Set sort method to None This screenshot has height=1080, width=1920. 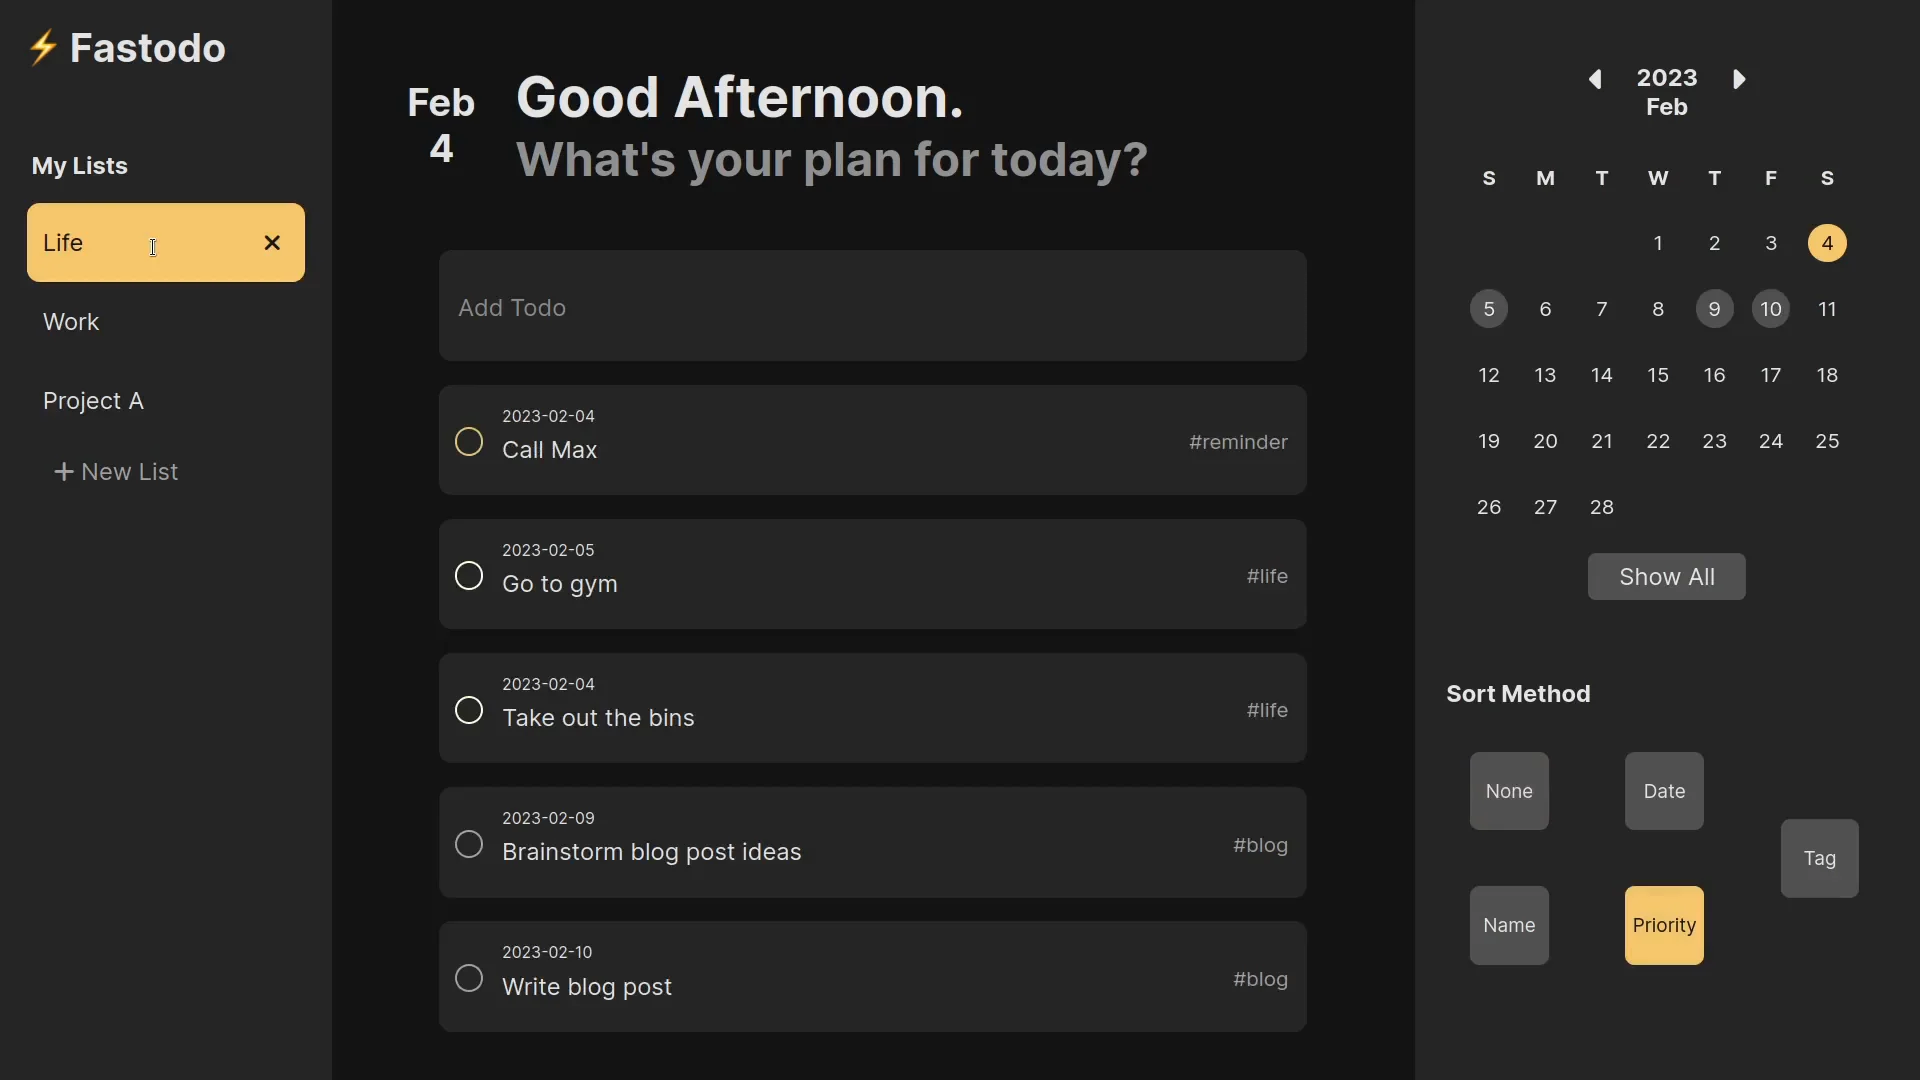click(1508, 790)
